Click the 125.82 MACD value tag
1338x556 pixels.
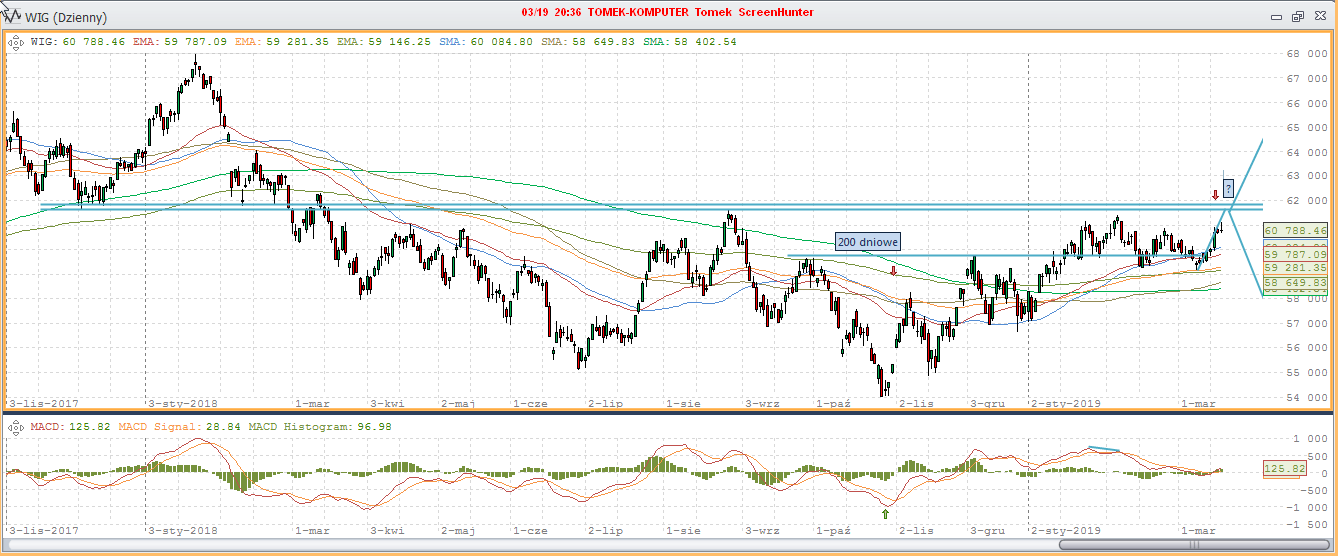click(x=1282, y=468)
